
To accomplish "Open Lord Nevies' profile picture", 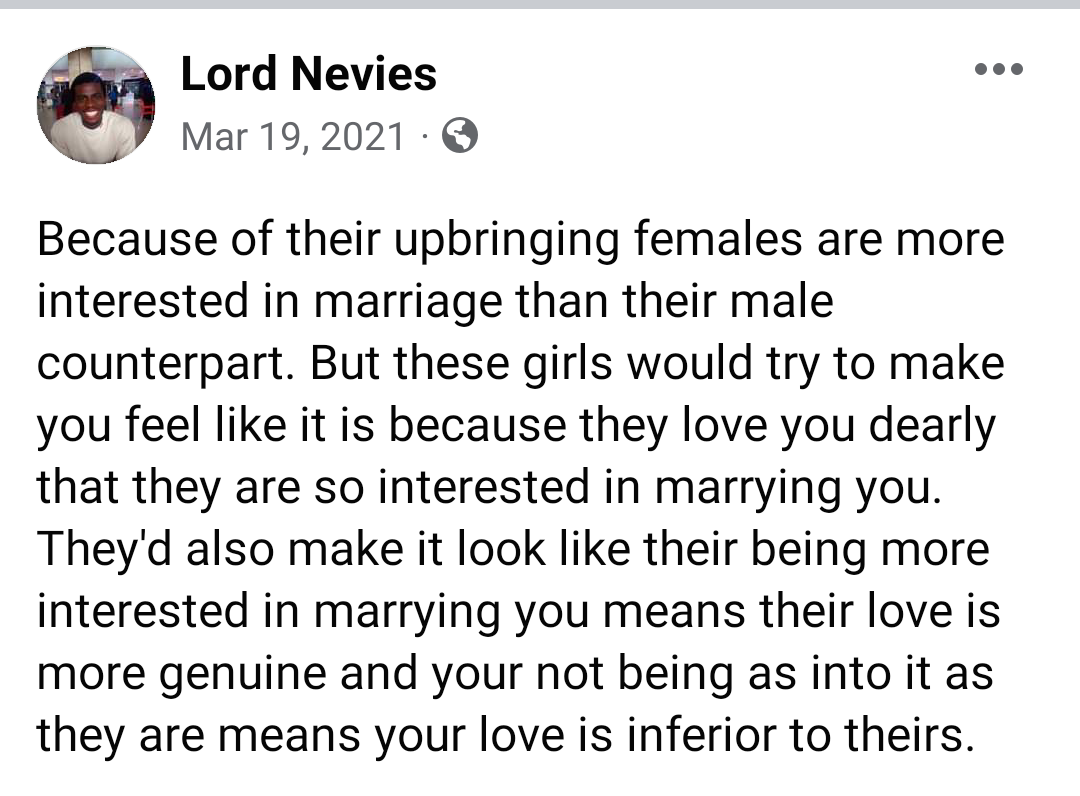I will pos(96,105).
